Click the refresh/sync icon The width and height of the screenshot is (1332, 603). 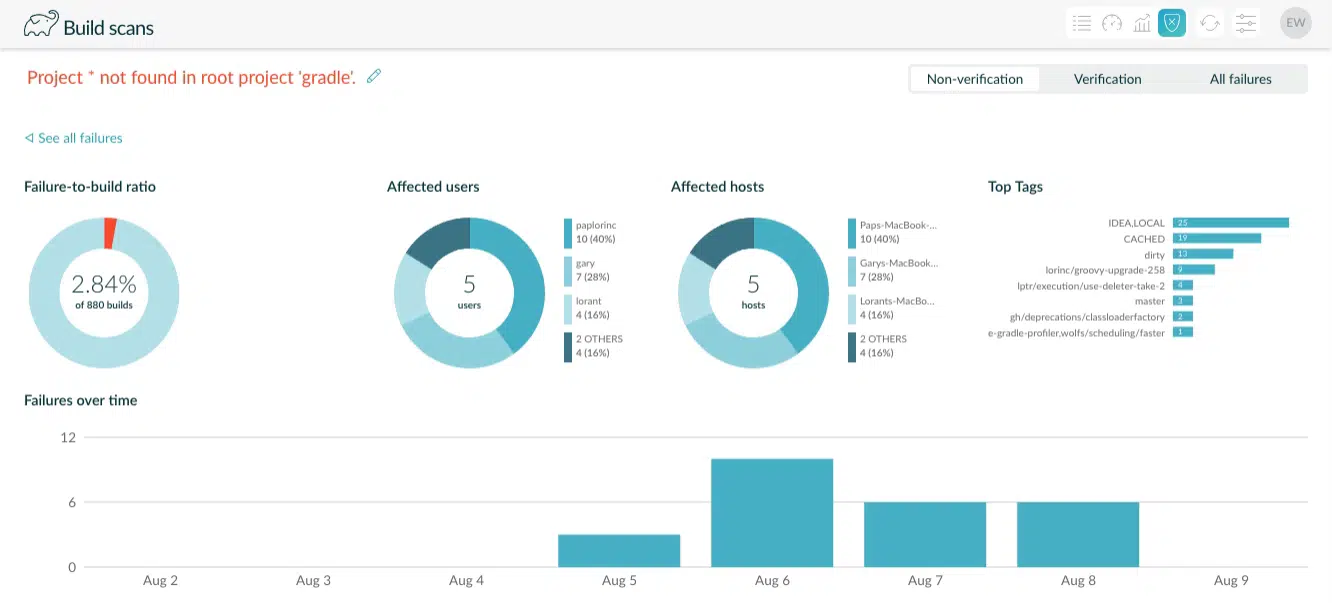click(1209, 22)
